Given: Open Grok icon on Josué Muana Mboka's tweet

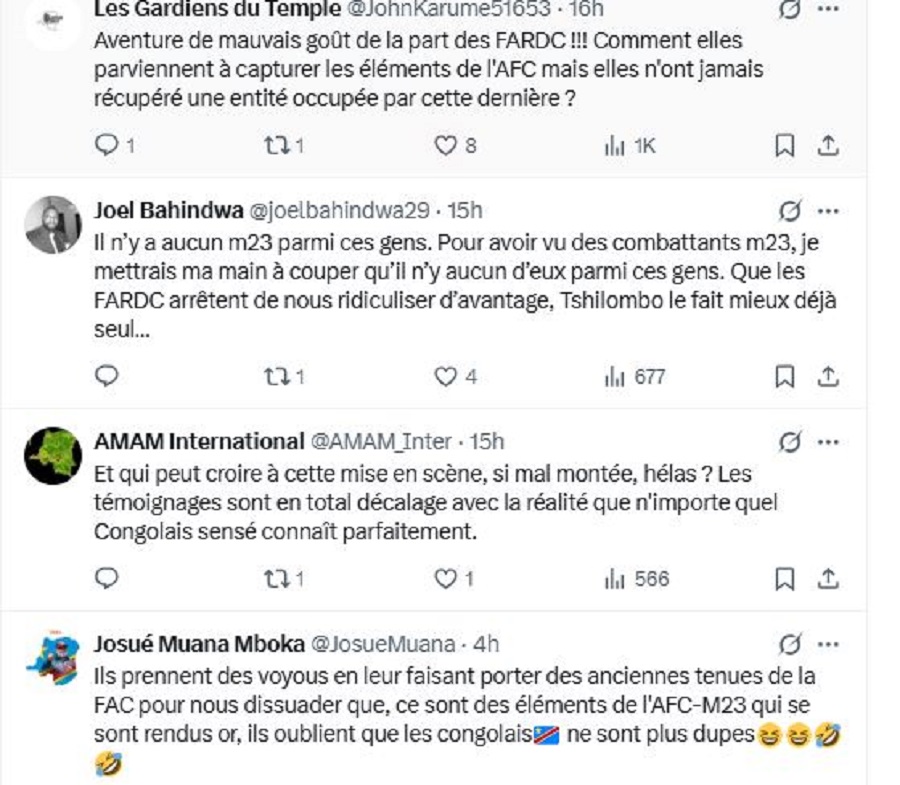Looking at the screenshot, I should (790, 643).
